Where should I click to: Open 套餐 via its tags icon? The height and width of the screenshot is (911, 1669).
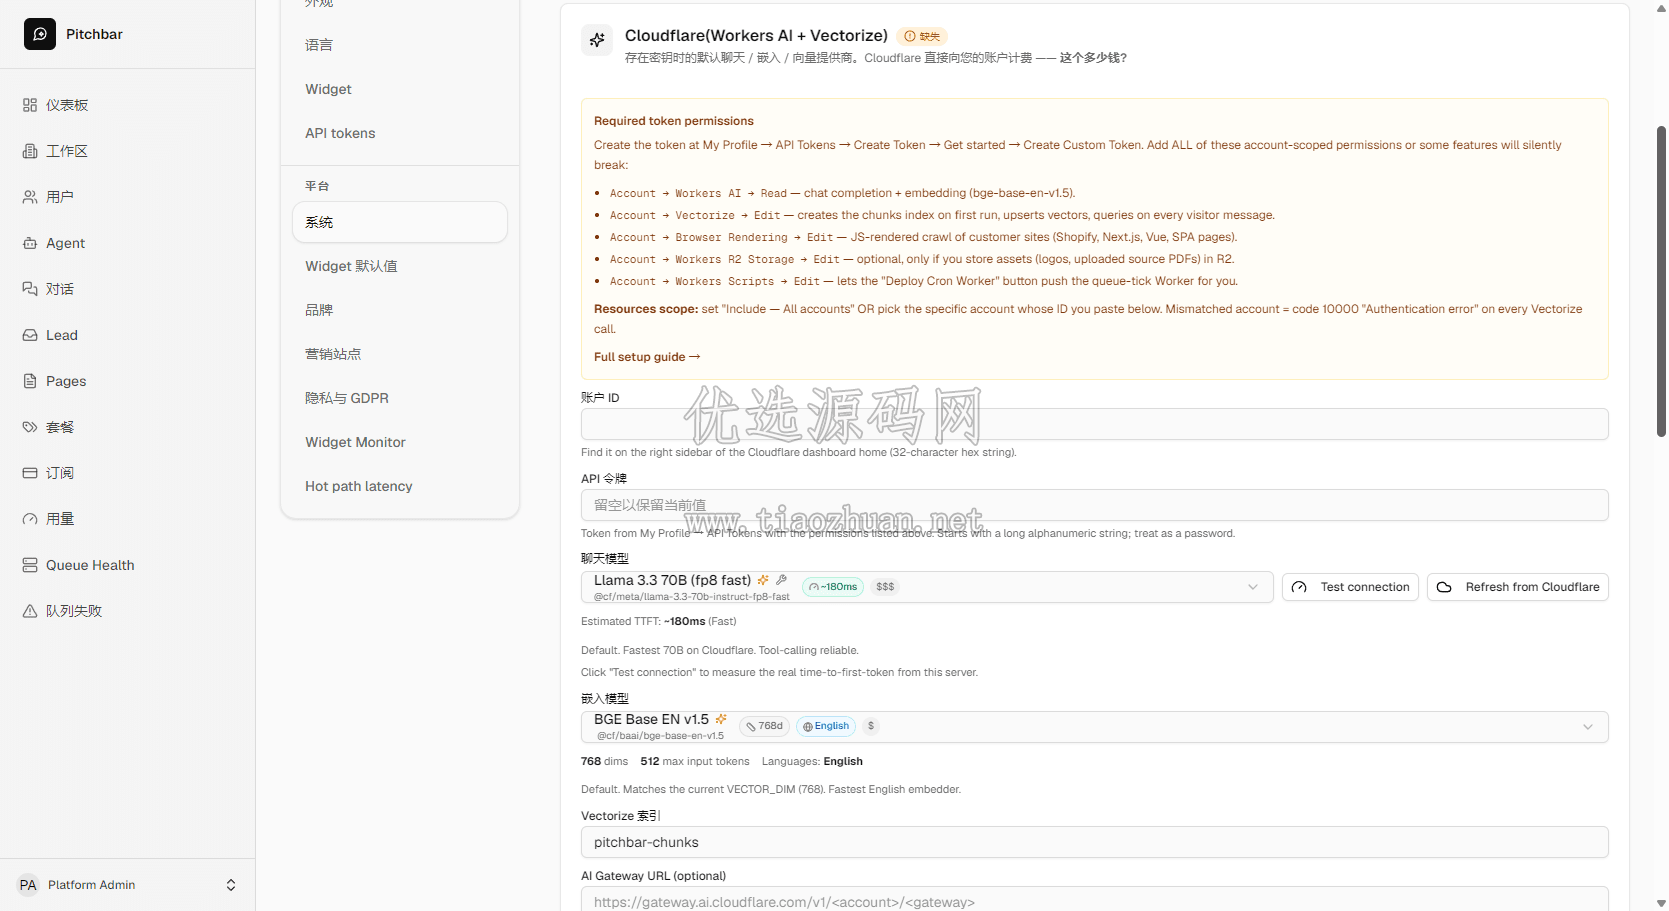coord(30,427)
